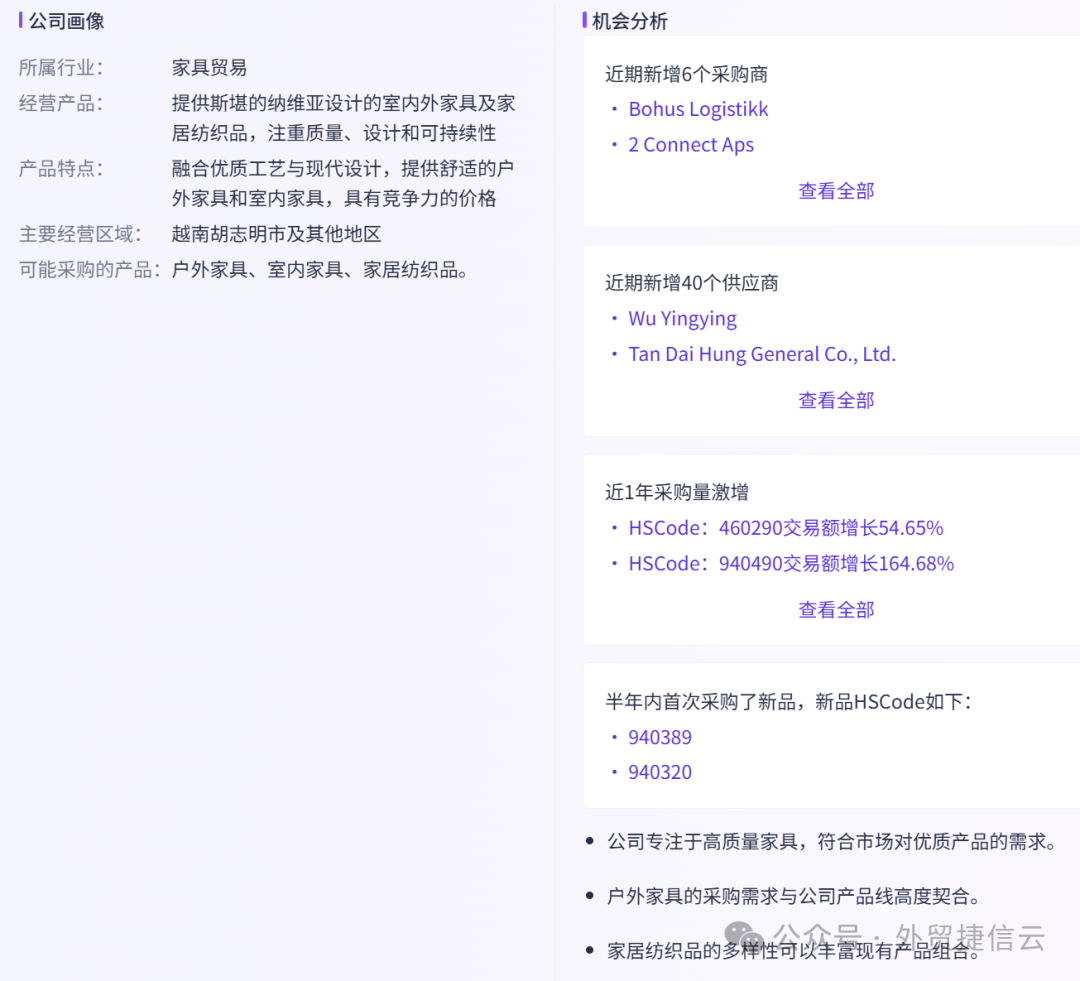Open the new product HSCode 940320 link
This screenshot has width=1080, height=981.
point(660,771)
